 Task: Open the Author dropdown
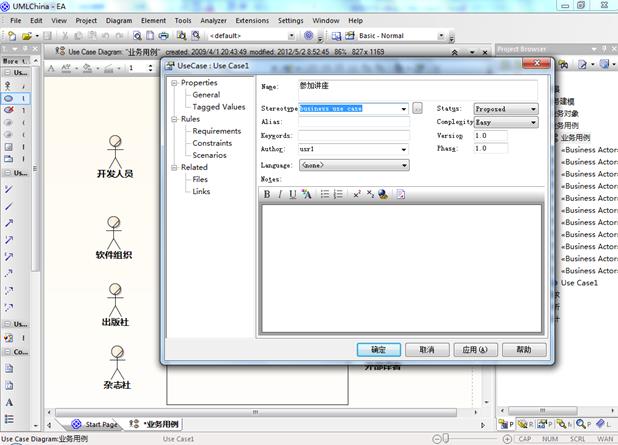coord(404,149)
